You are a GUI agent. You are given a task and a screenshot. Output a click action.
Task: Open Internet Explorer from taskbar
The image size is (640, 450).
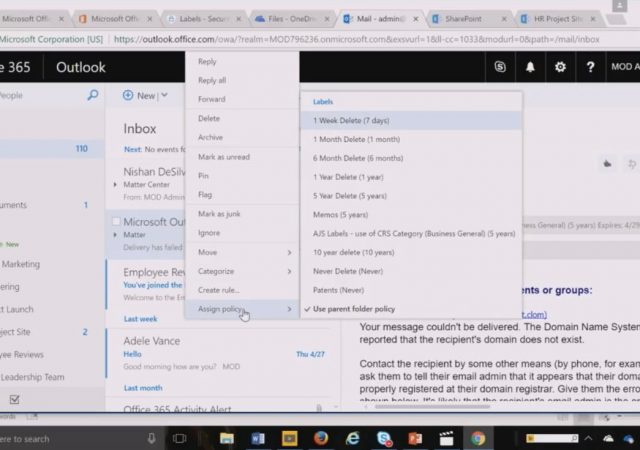point(352,439)
